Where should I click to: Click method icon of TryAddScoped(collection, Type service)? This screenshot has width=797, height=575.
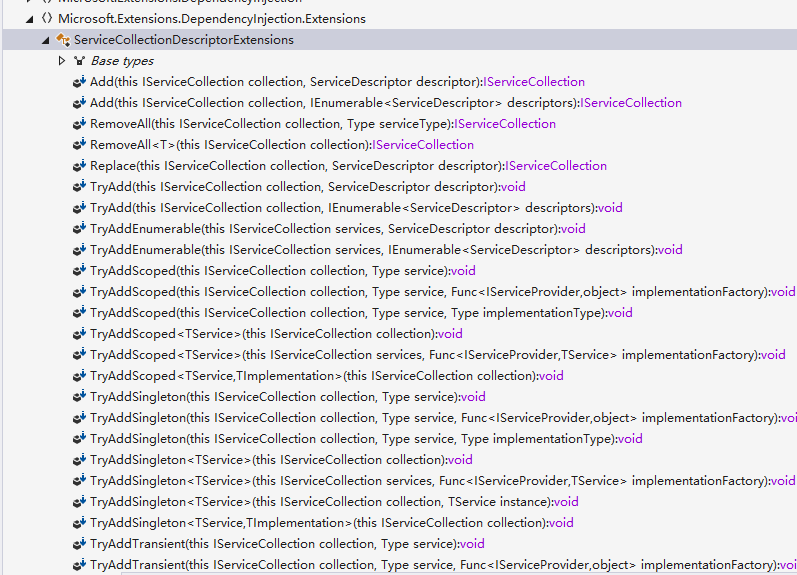tap(79, 271)
